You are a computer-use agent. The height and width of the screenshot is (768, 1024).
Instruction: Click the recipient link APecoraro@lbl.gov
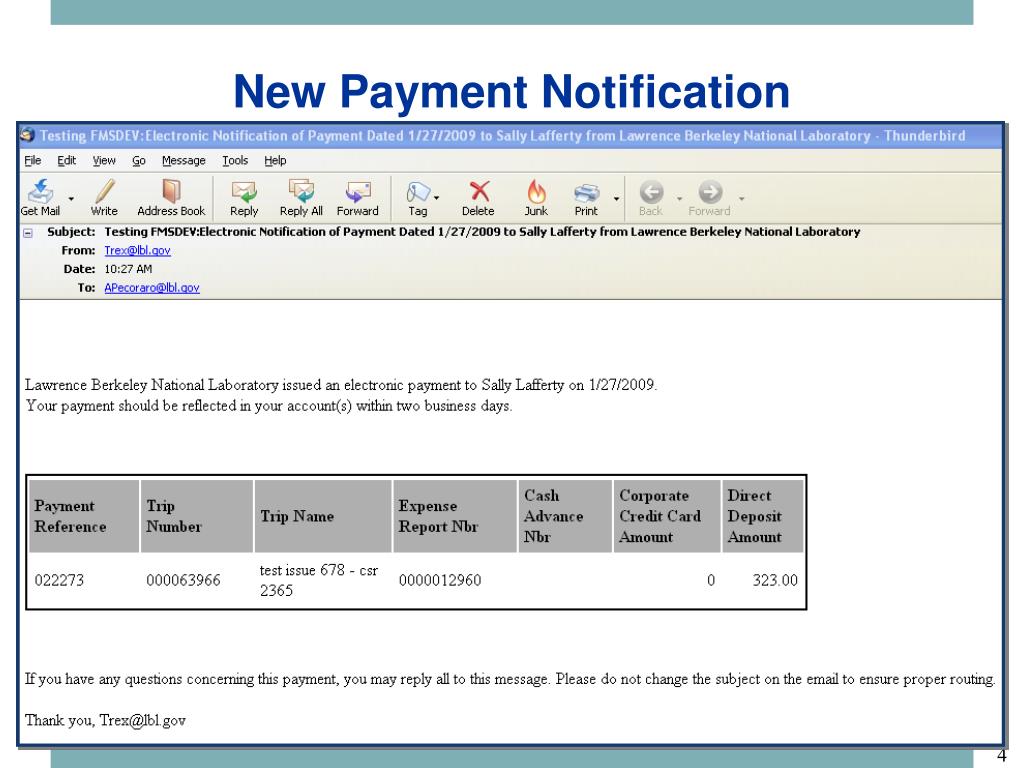pos(152,288)
